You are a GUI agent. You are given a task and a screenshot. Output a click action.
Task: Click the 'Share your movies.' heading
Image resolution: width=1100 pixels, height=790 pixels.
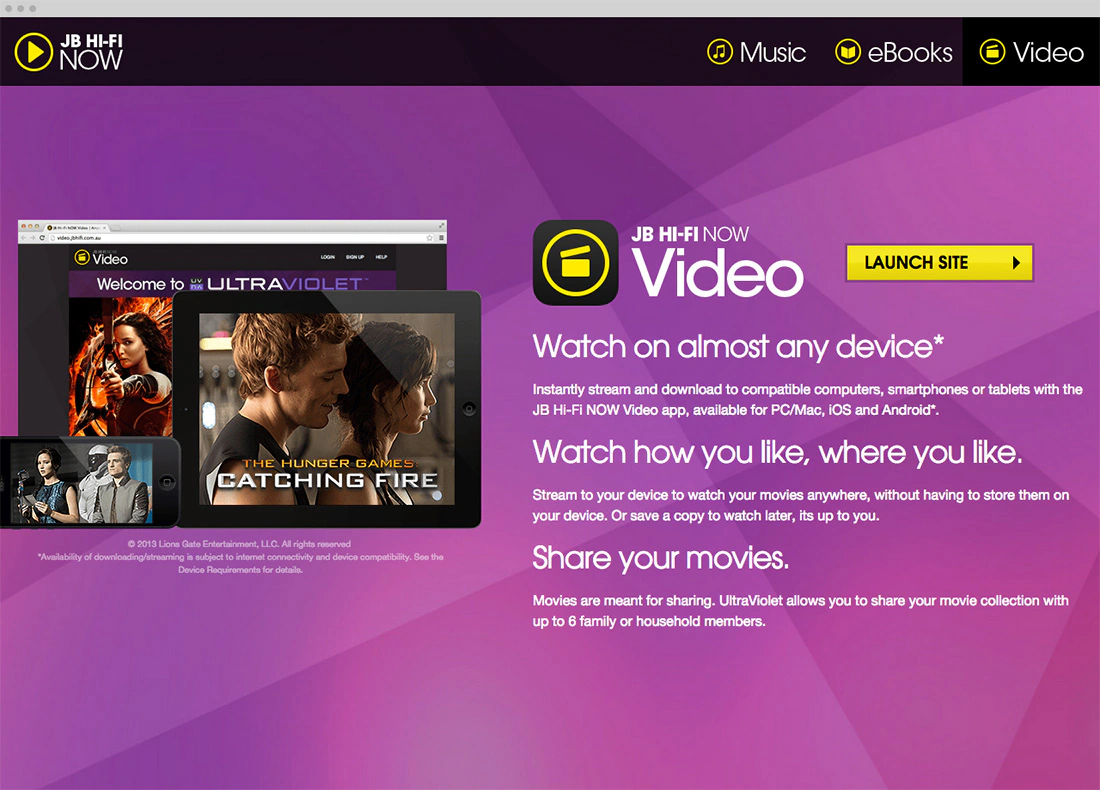tap(661, 558)
